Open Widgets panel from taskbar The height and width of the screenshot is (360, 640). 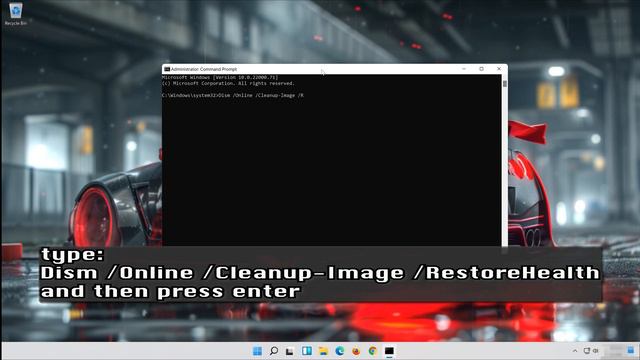[307, 351]
